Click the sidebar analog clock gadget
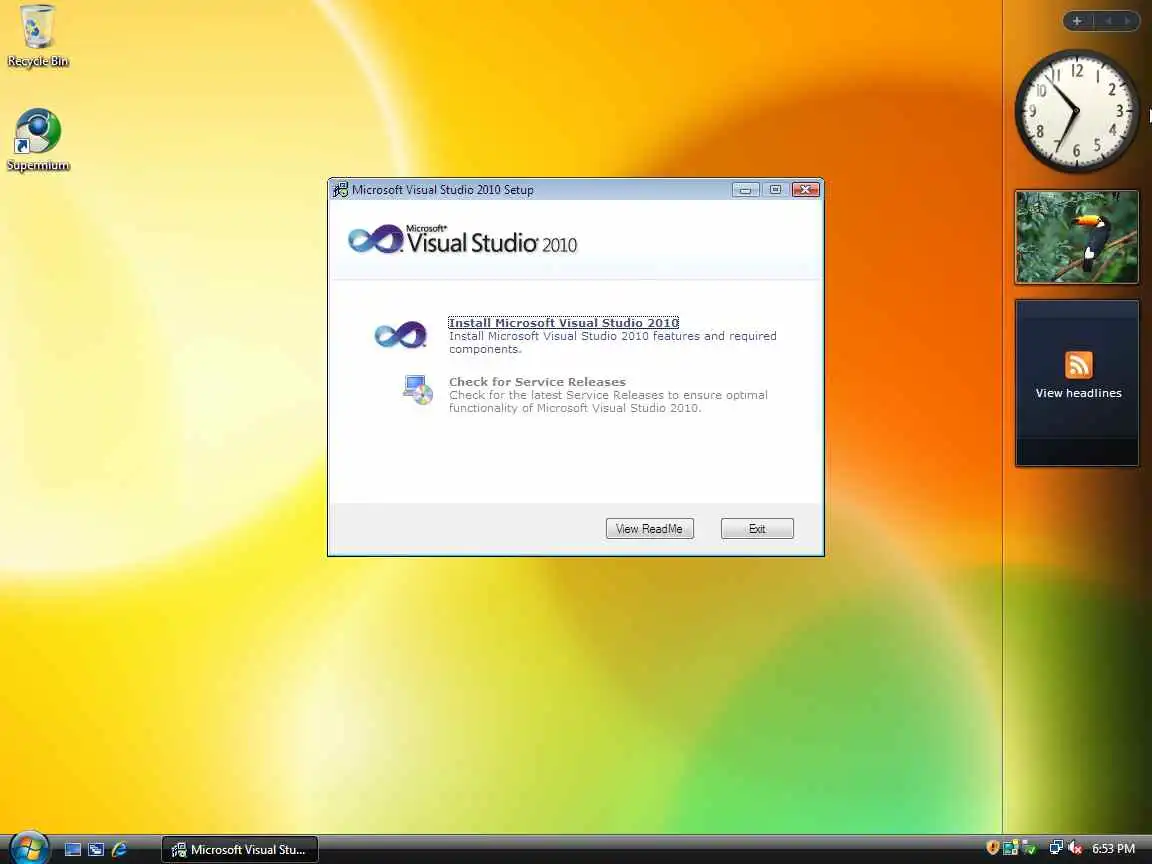1152x864 pixels. pyautogui.click(x=1076, y=111)
